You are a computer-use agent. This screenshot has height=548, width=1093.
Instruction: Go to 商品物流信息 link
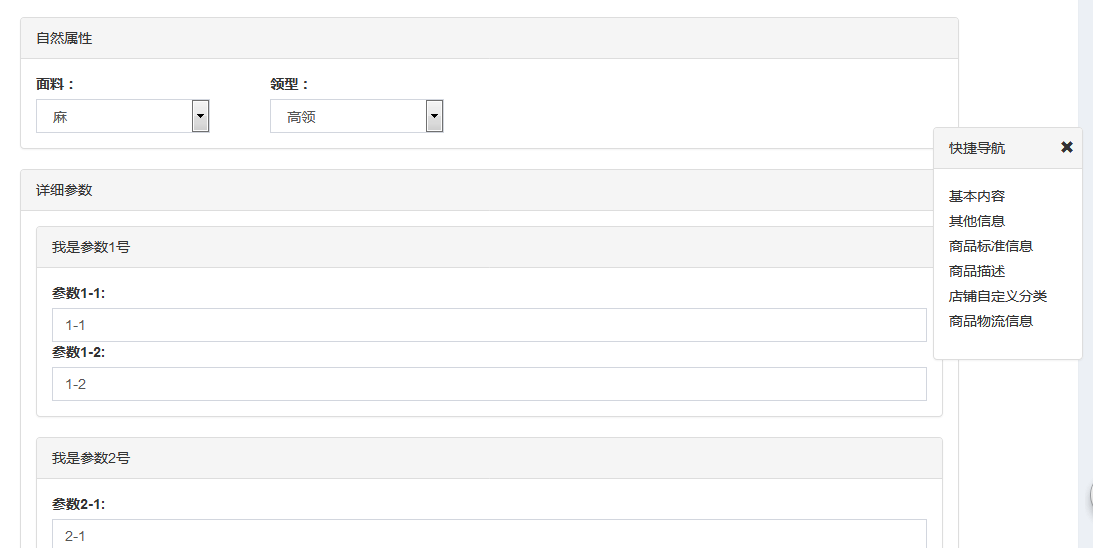(x=991, y=321)
